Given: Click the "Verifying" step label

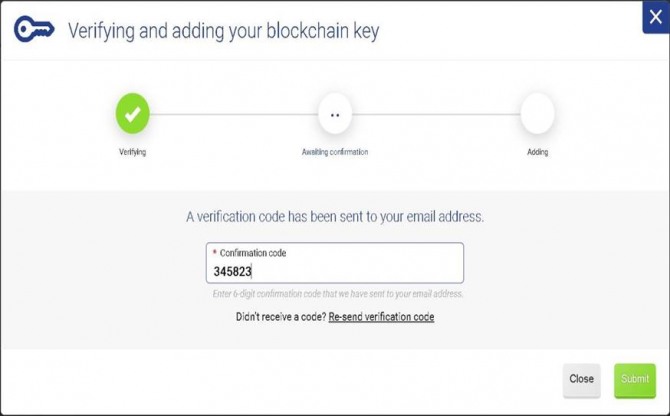Looking at the screenshot, I should (x=132, y=152).
